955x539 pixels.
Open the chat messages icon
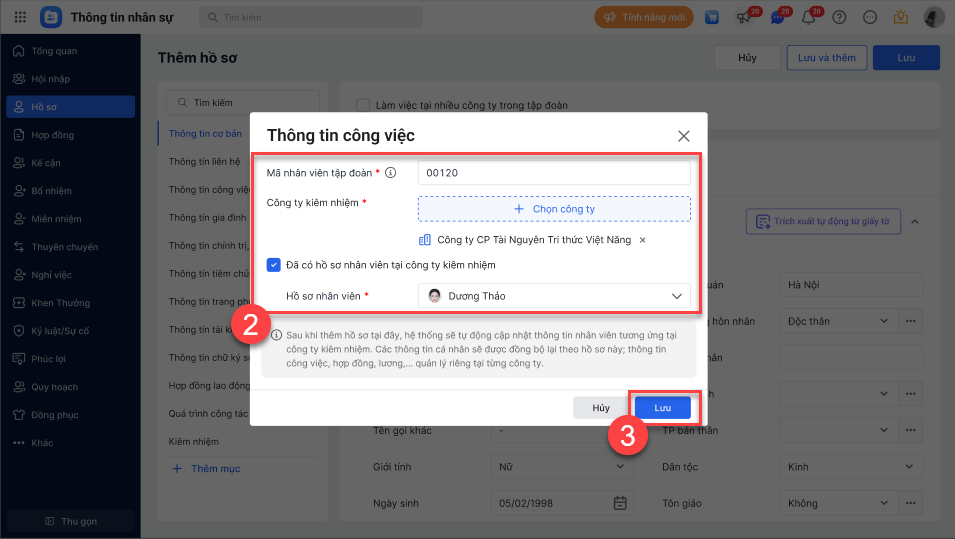click(x=777, y=17)
